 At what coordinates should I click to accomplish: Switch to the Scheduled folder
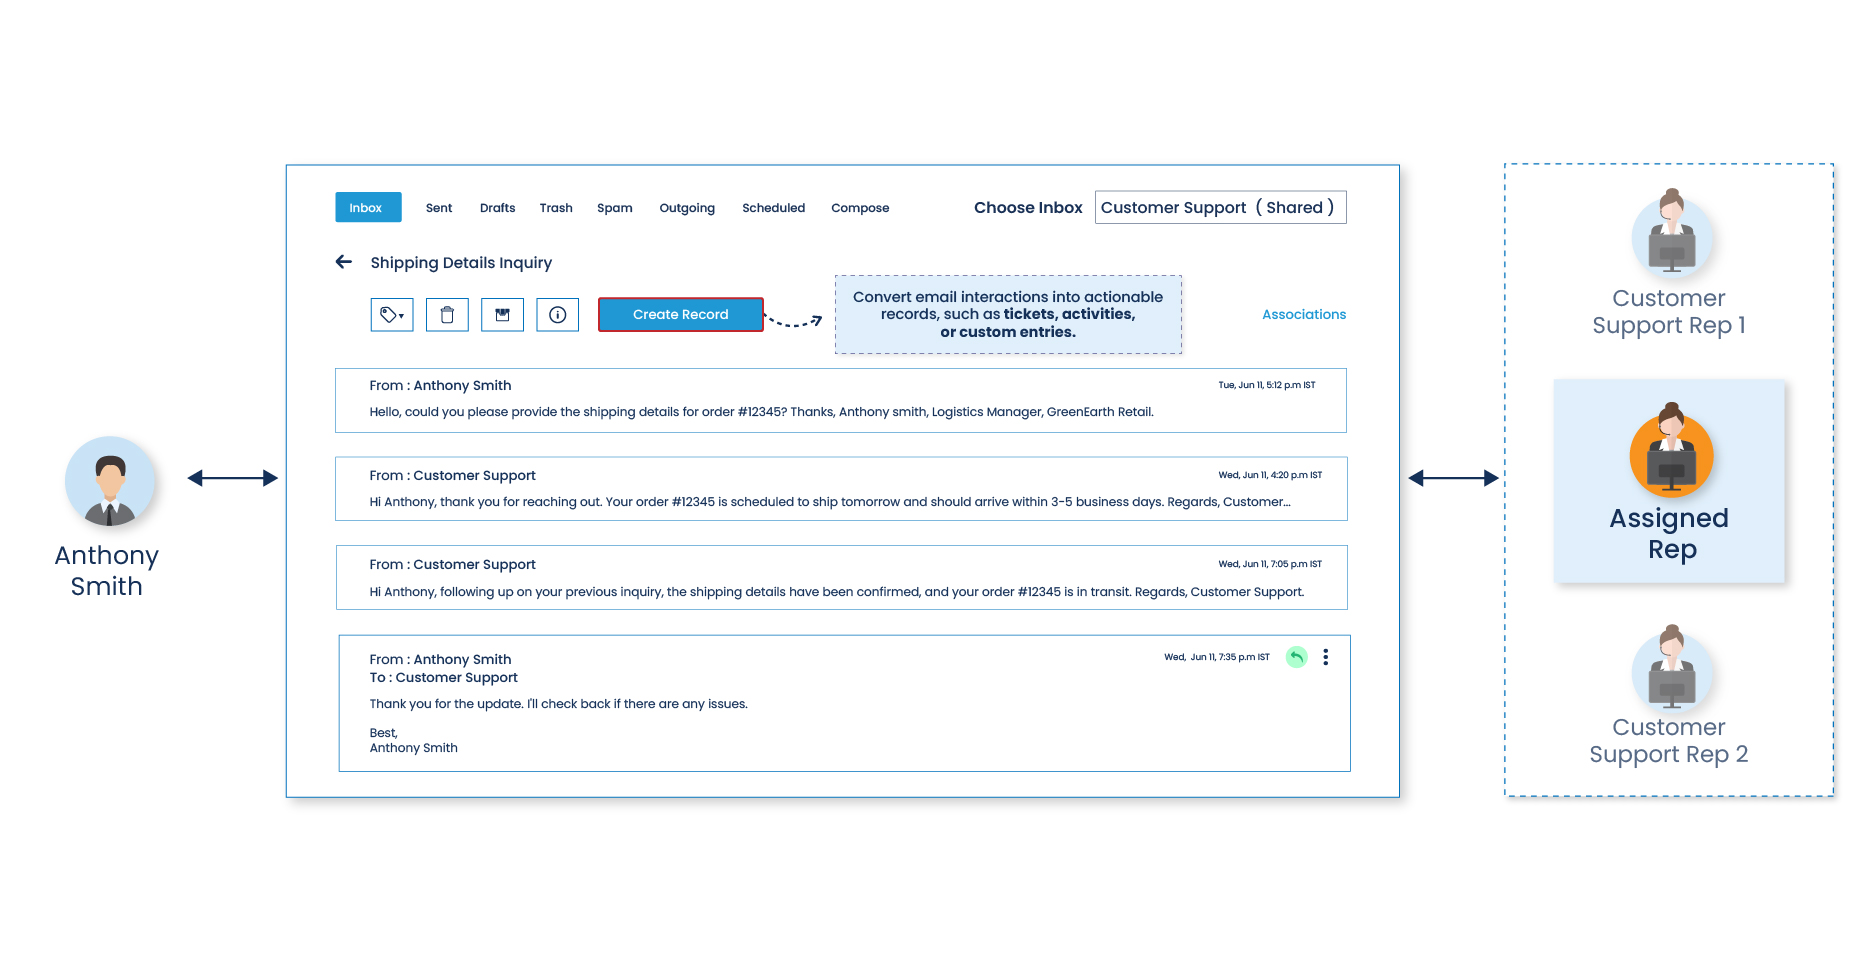[773, 207]
